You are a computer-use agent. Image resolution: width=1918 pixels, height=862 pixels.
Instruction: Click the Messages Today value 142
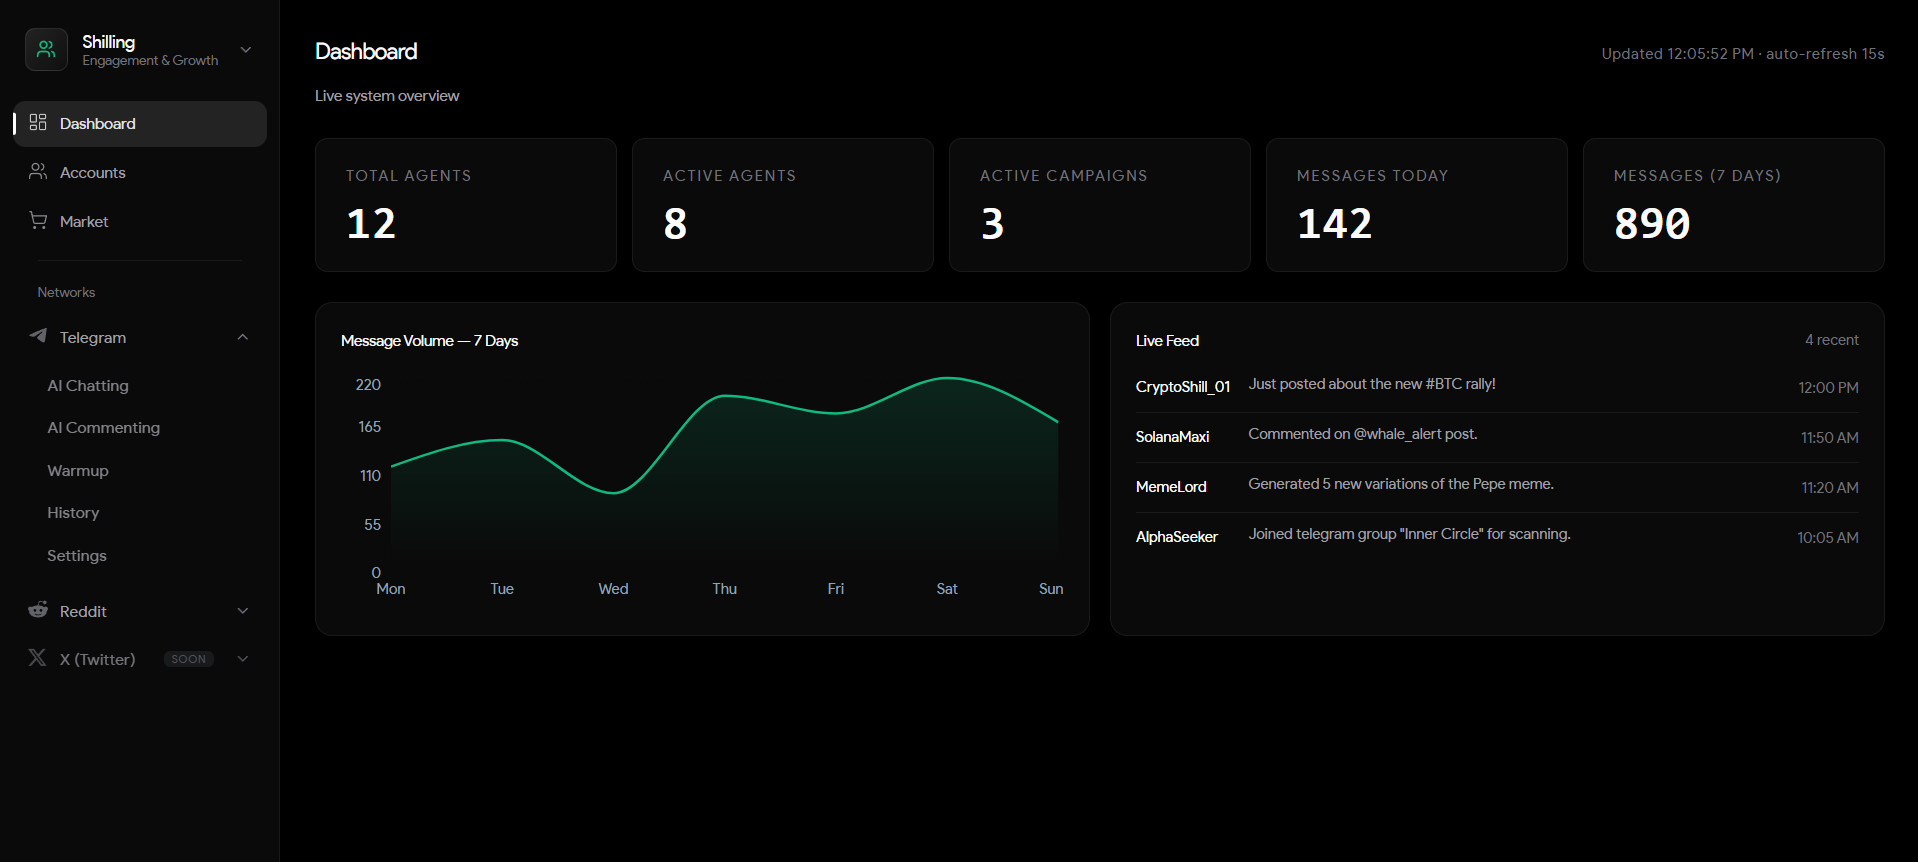(1334, 223)
